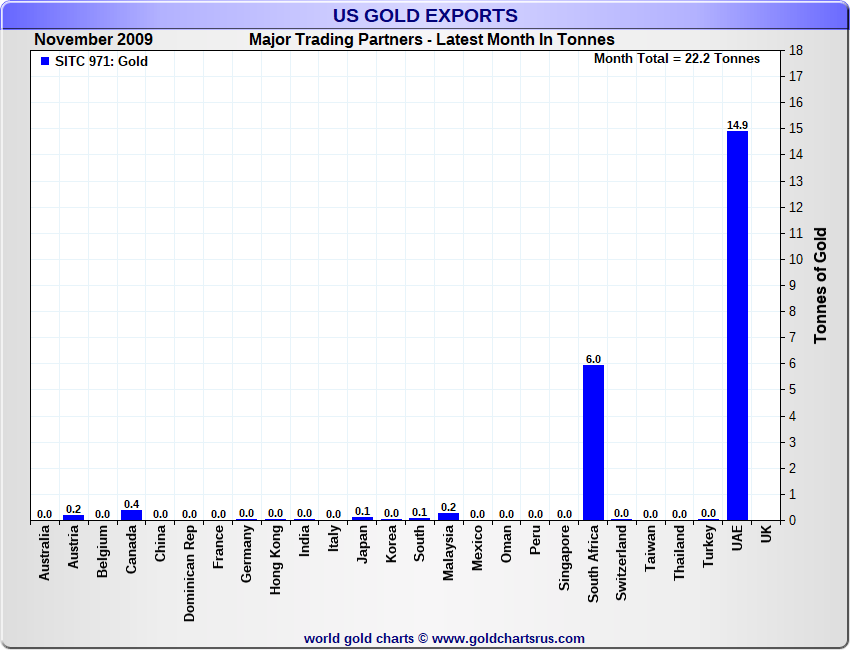The height and width of the screenshot is (650, 850).
Task: Click the Australia axis label
Action: [44, 552]
